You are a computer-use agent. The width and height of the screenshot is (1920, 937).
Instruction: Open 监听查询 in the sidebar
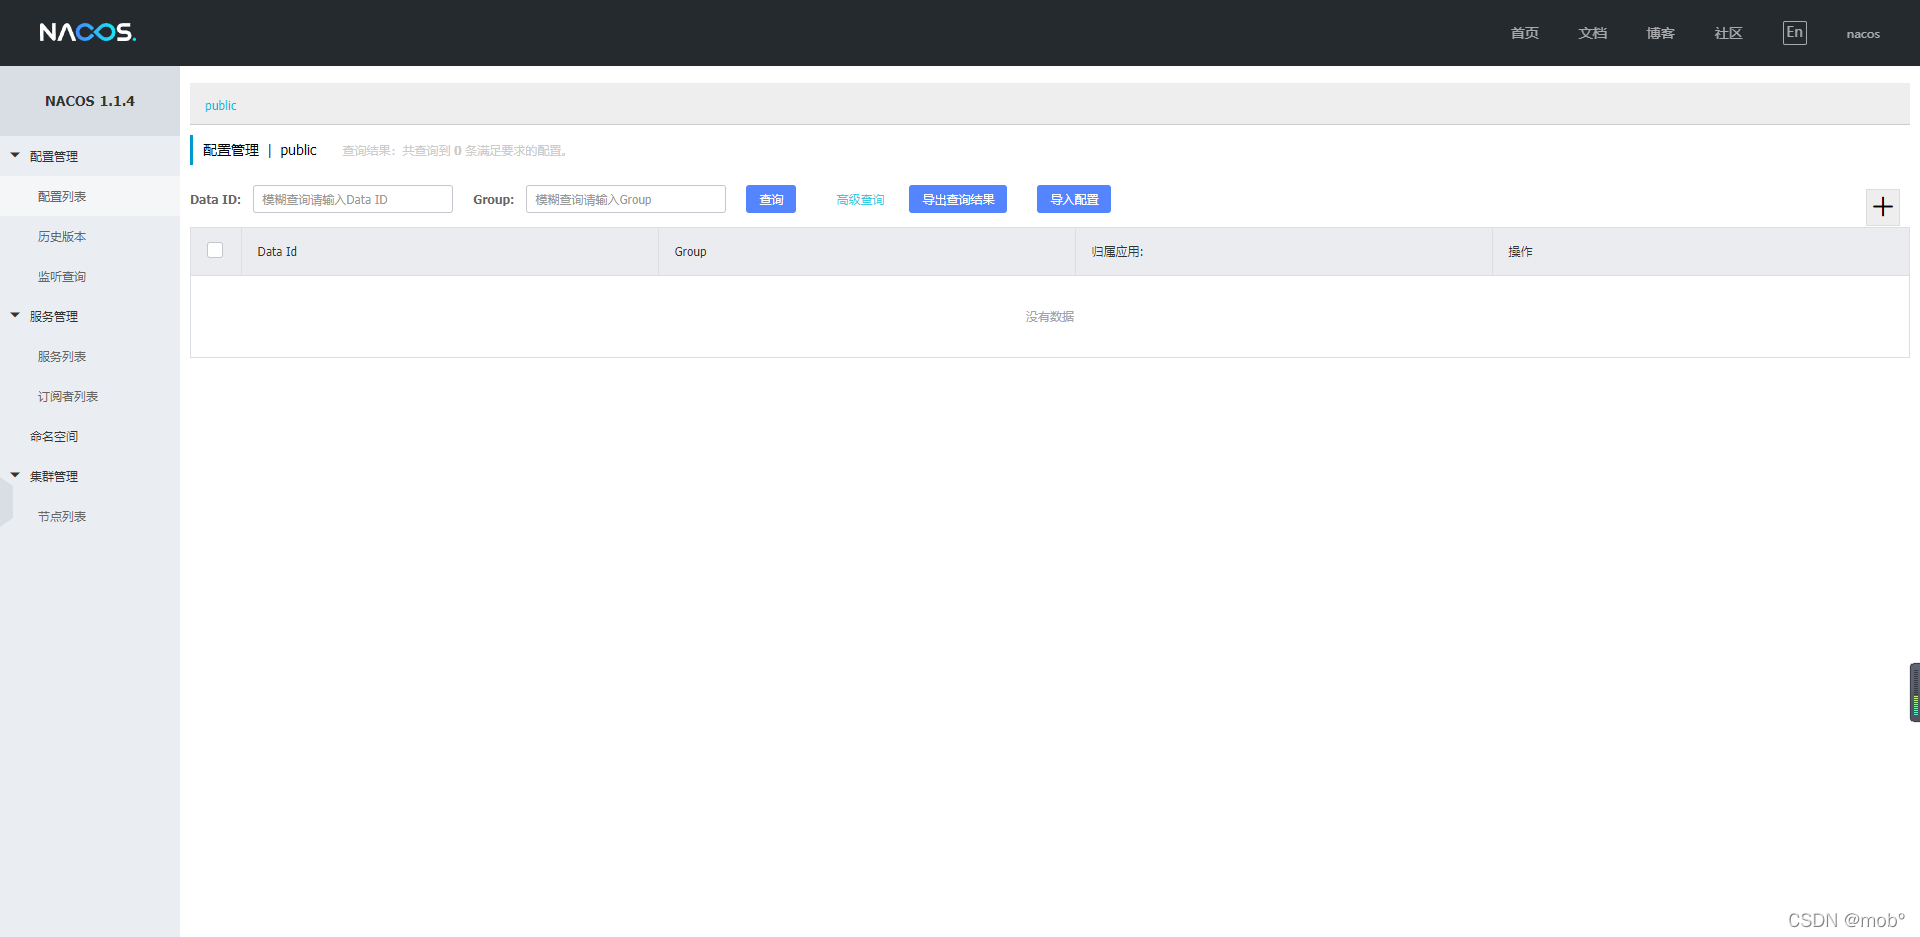62,276
